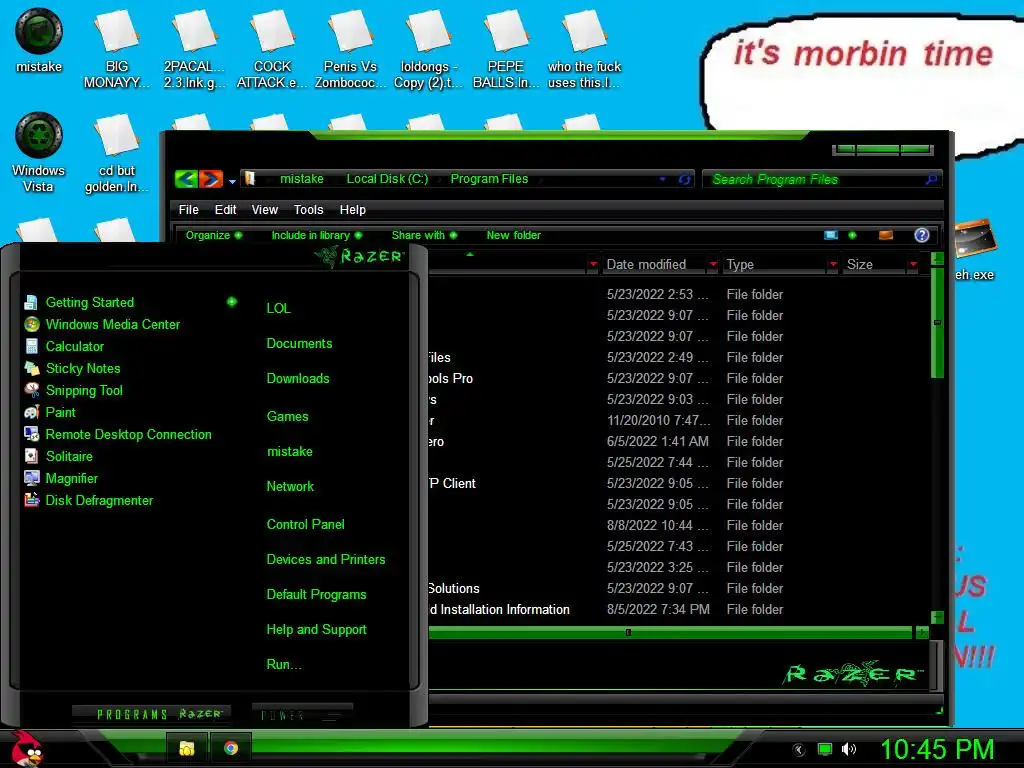
Task: Expand the Include in library dropdown
Action: click(316, 235)
